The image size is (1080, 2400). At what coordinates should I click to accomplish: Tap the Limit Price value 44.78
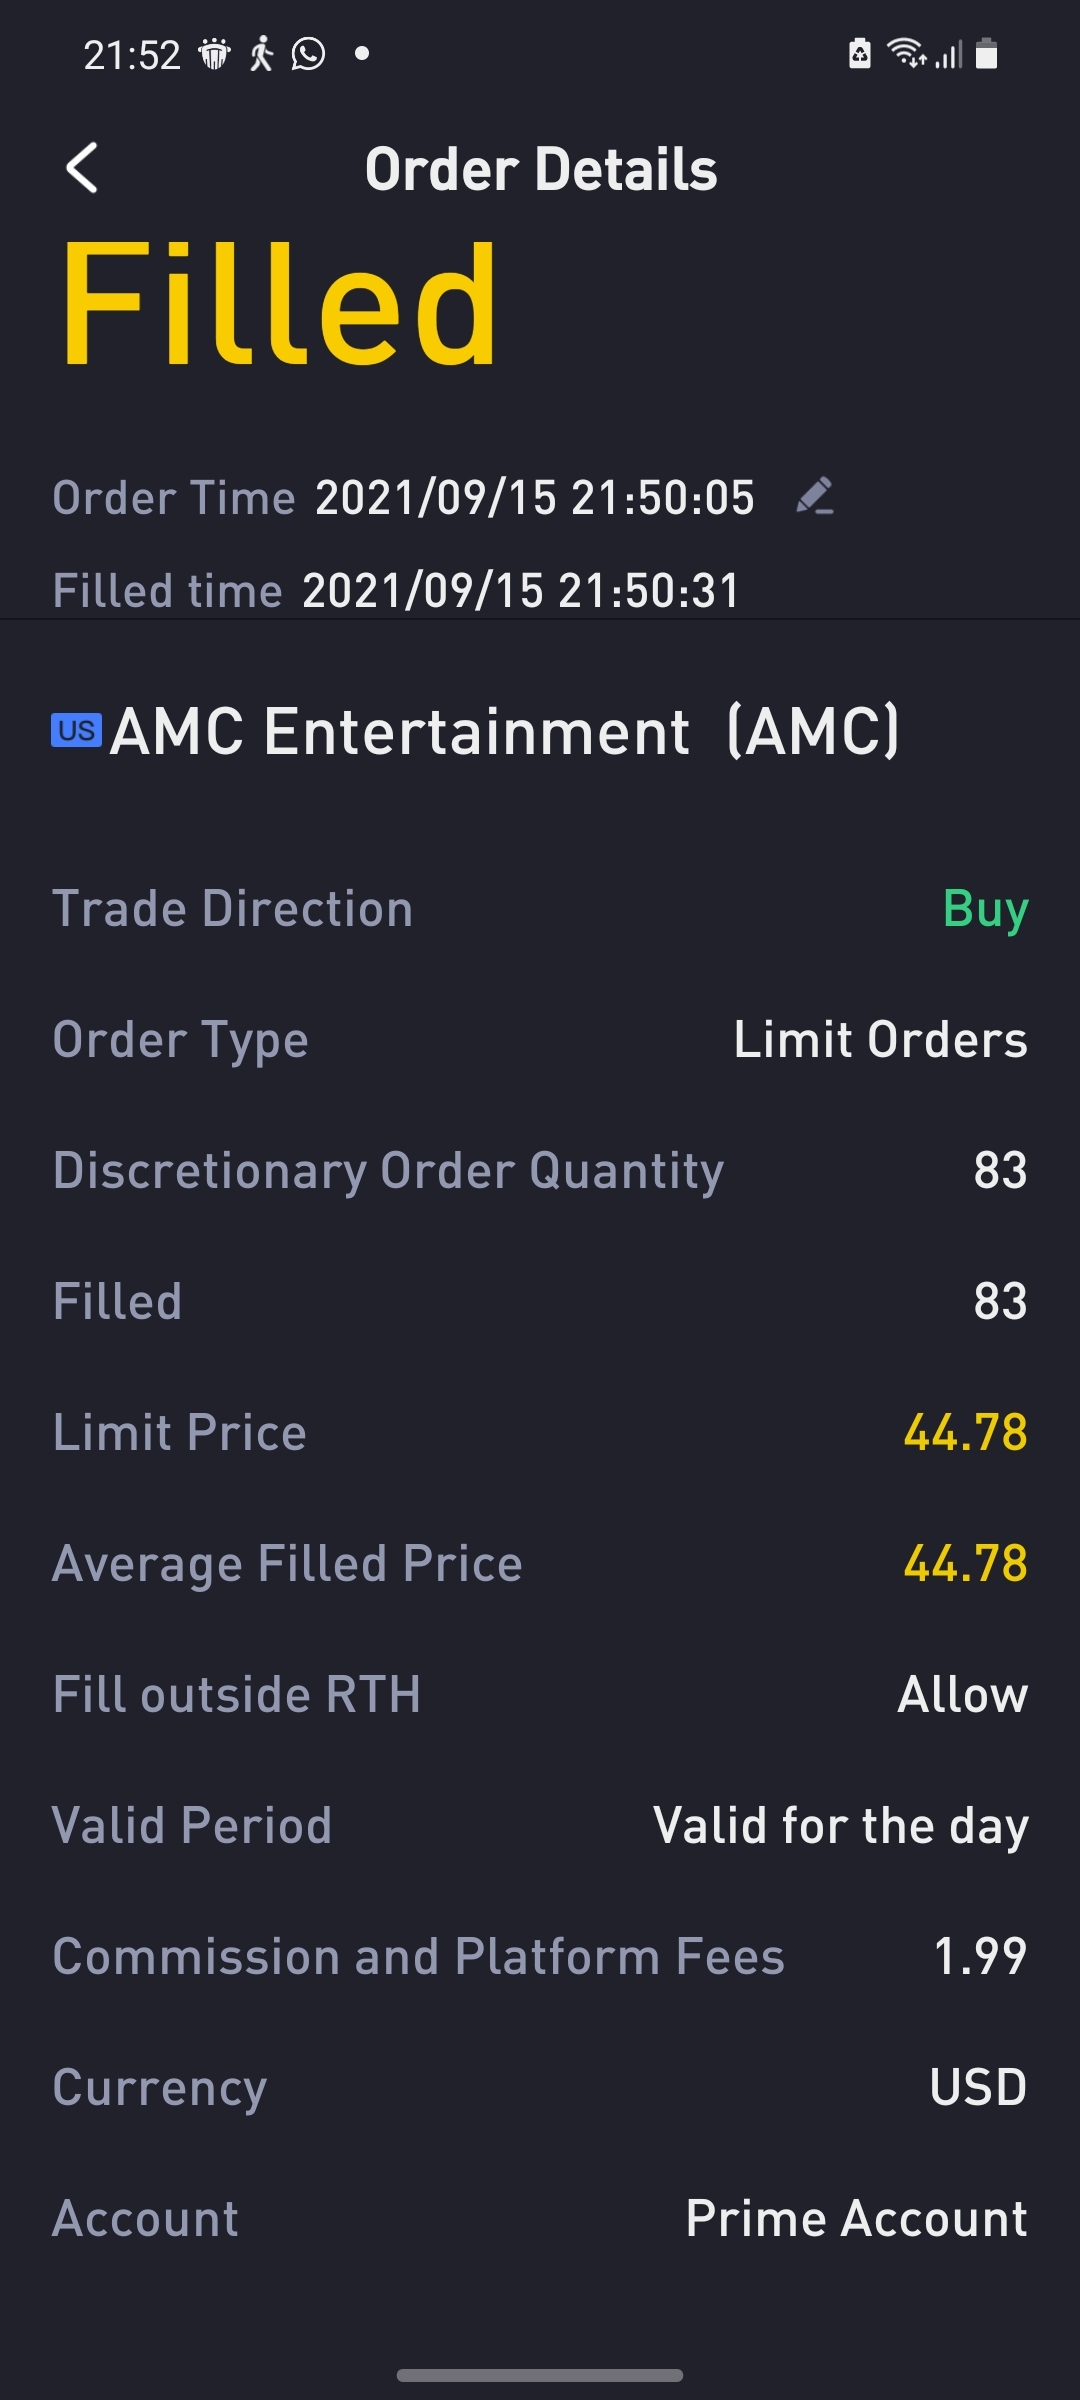965,1432
